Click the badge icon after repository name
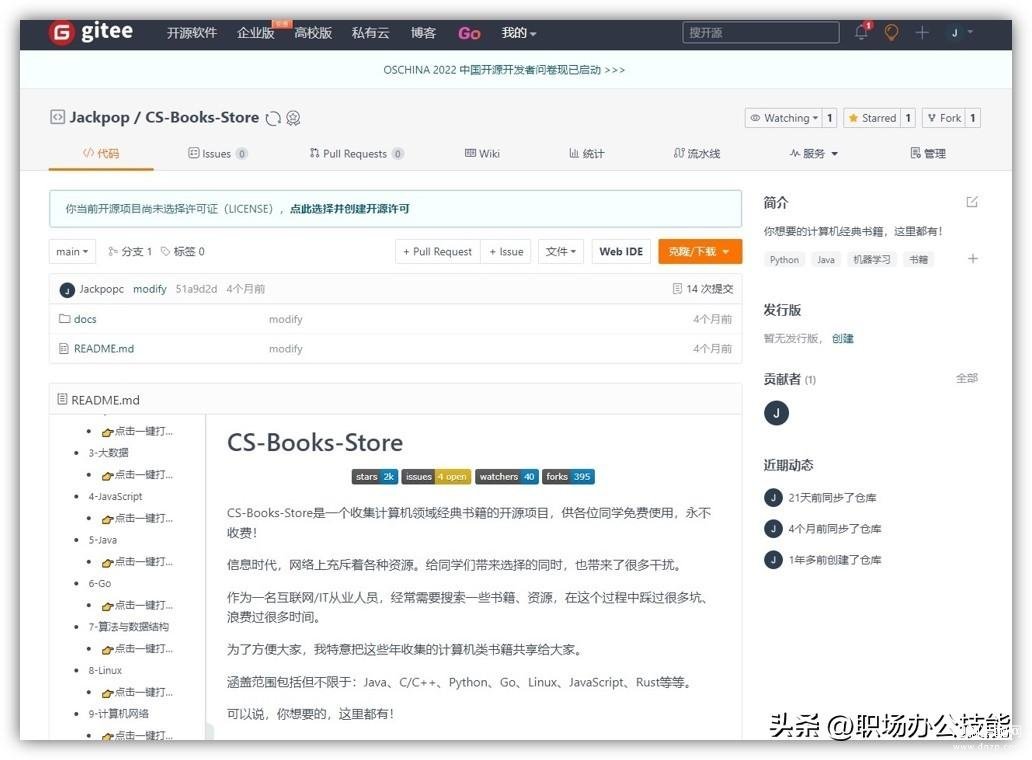Image resolution: width=1032 pixels, height=760 pixels. (294, 118)
